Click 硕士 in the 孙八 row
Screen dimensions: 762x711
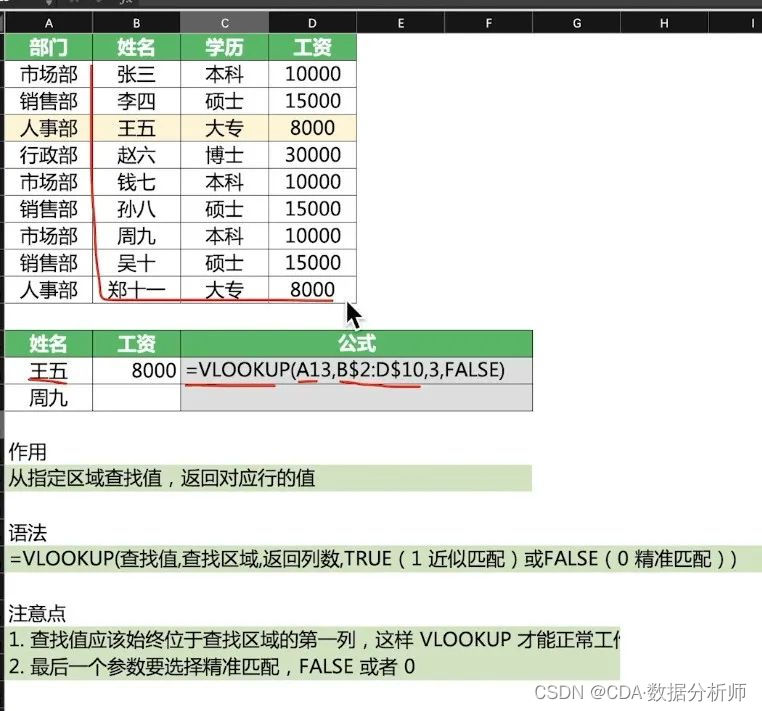pos(225,209)
